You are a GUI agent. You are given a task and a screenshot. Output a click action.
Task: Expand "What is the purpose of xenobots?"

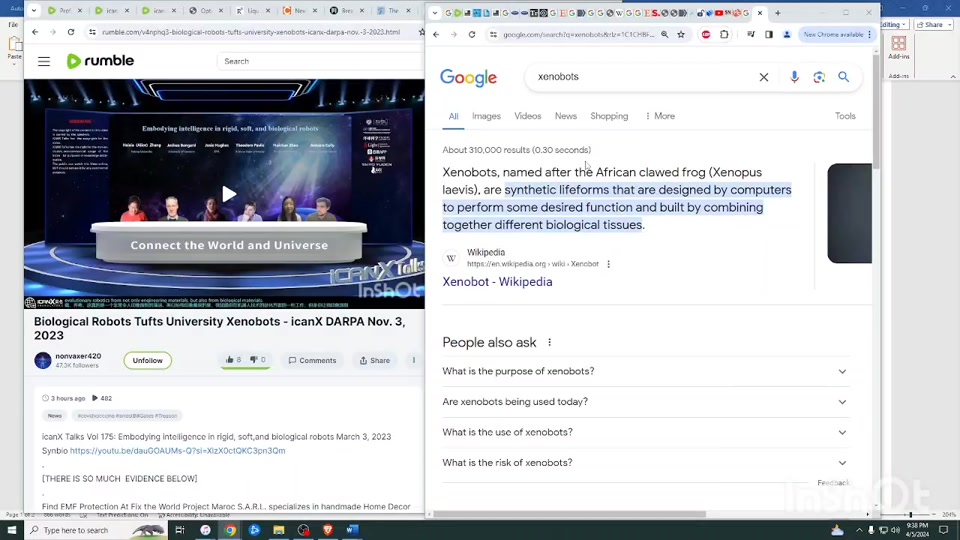coord(645,371)
